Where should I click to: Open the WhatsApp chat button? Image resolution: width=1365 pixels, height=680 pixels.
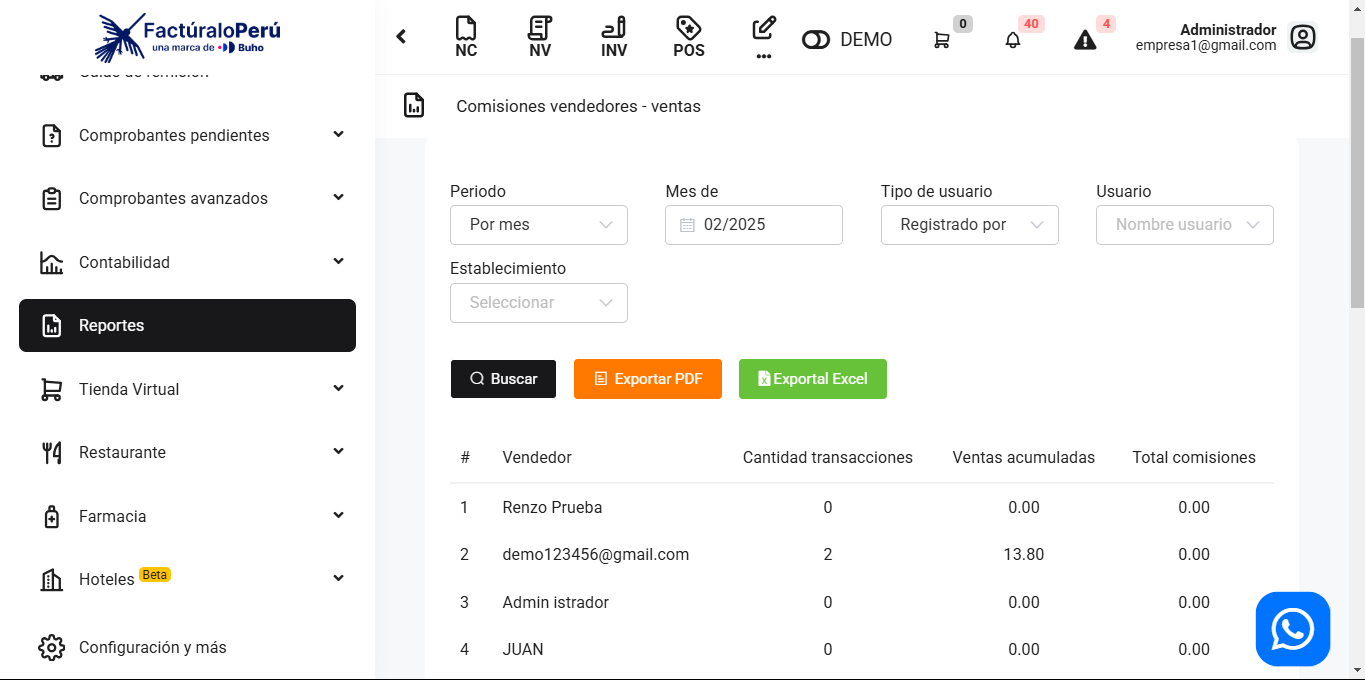[x=1292, y=629]
